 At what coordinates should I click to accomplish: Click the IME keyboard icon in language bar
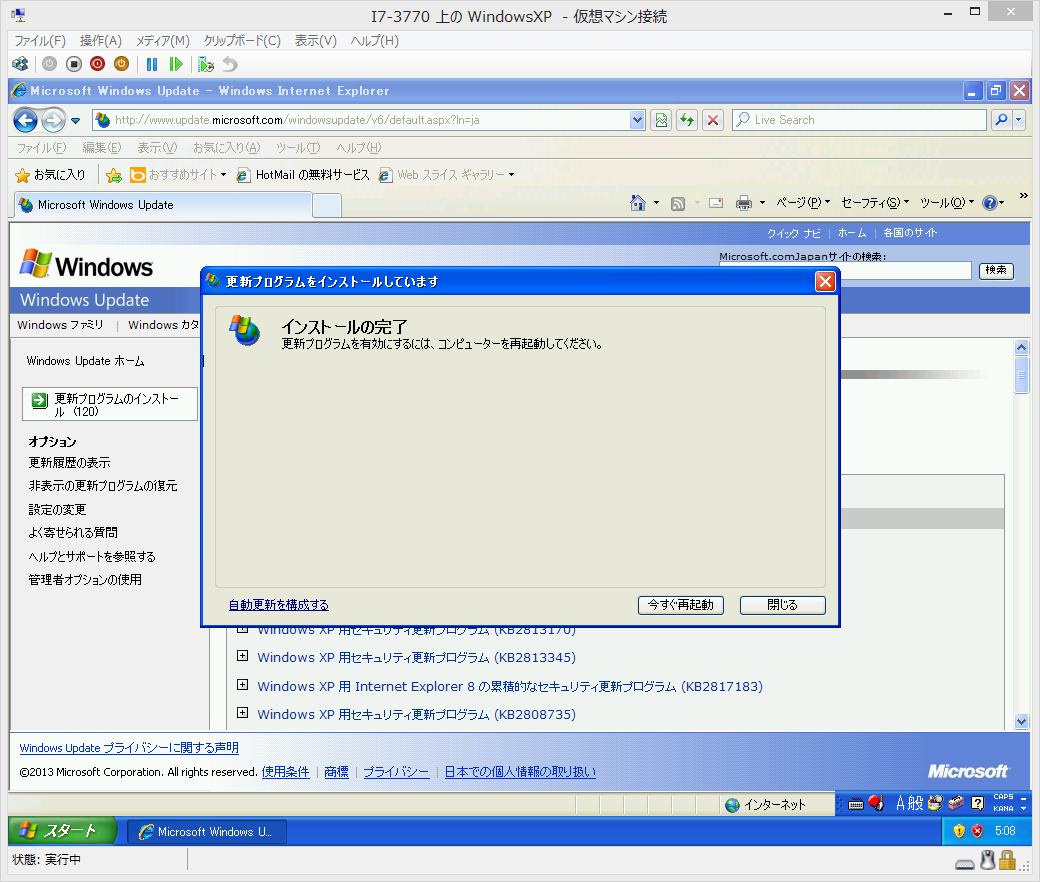tap(856, 804)
